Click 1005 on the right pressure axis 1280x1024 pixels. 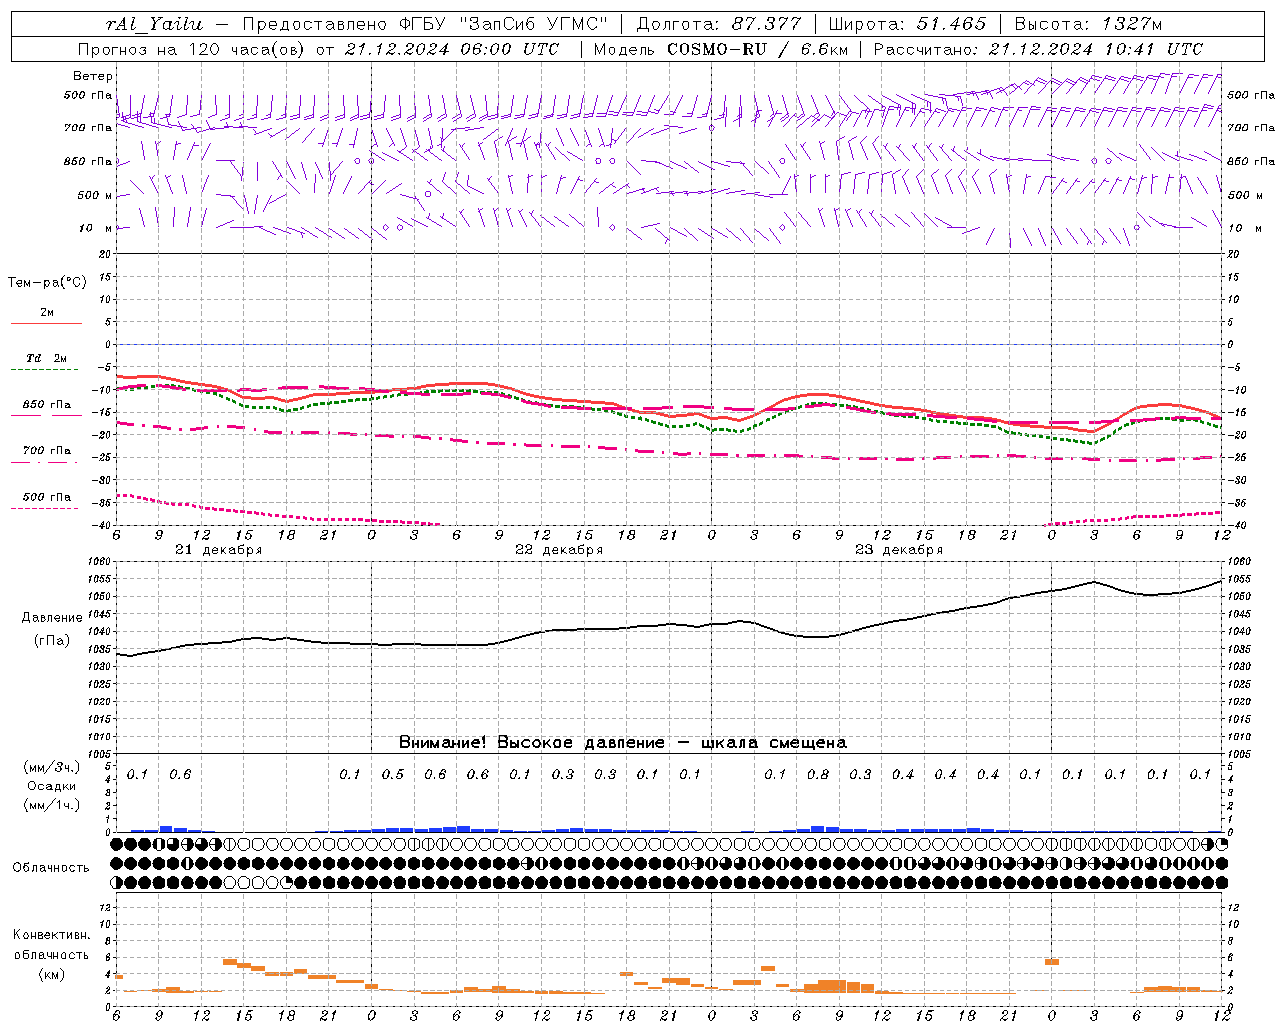1239,754
